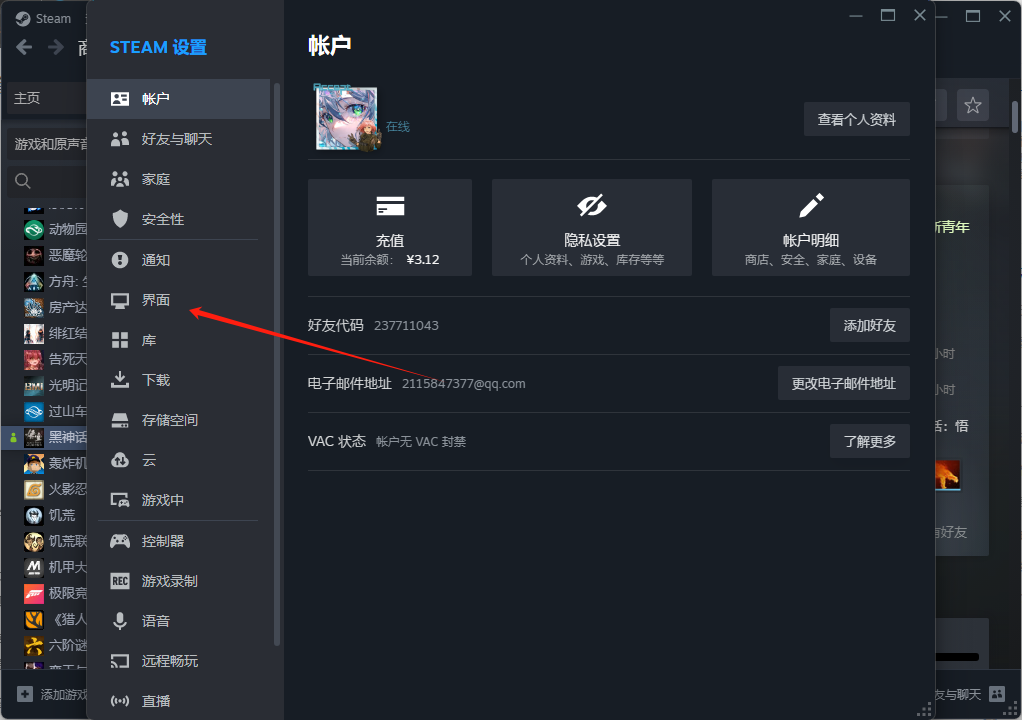Viewport: 1022px width, 720px height.
Task: Open Game Recording (游戏录制) REC icon
Action: [x=120, y=581]
